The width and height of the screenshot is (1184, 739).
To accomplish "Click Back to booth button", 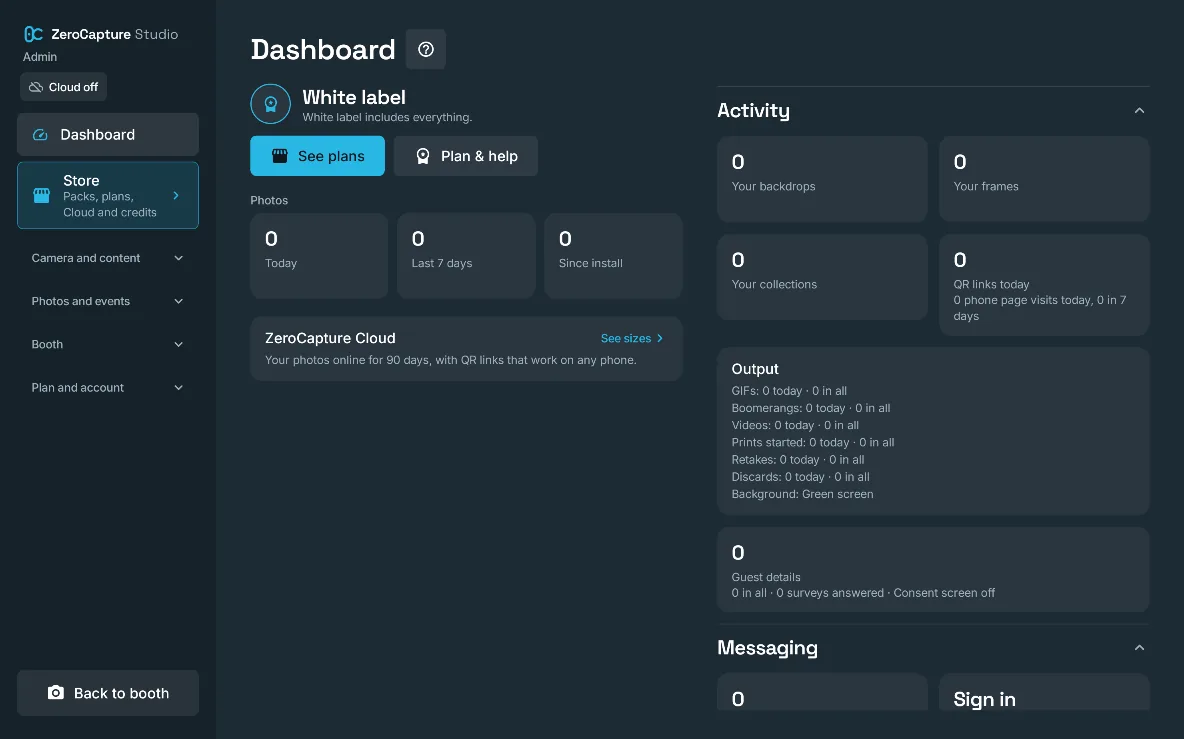I will pyautogui.click(x=108, y=692).
